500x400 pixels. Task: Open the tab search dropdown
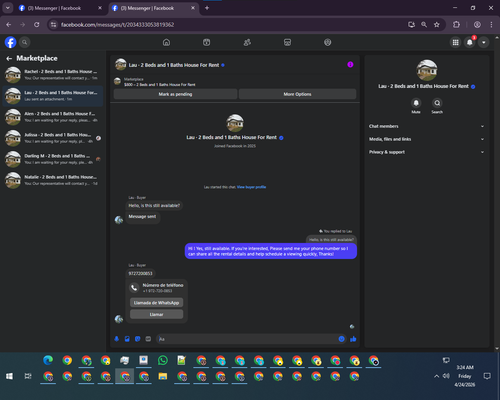click(x=7, y=8)
